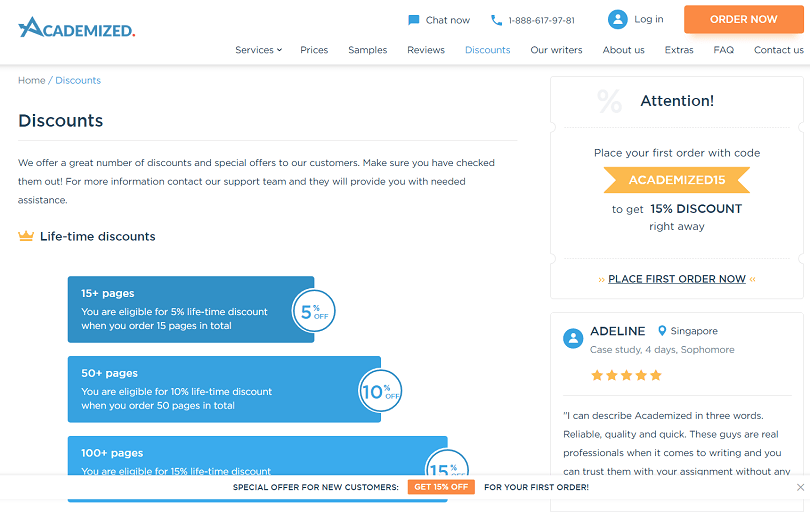Image resolution: width=810 pixels, height=512 pixels.
Task: Select the 15+ pages discount card
Action: 191,309
